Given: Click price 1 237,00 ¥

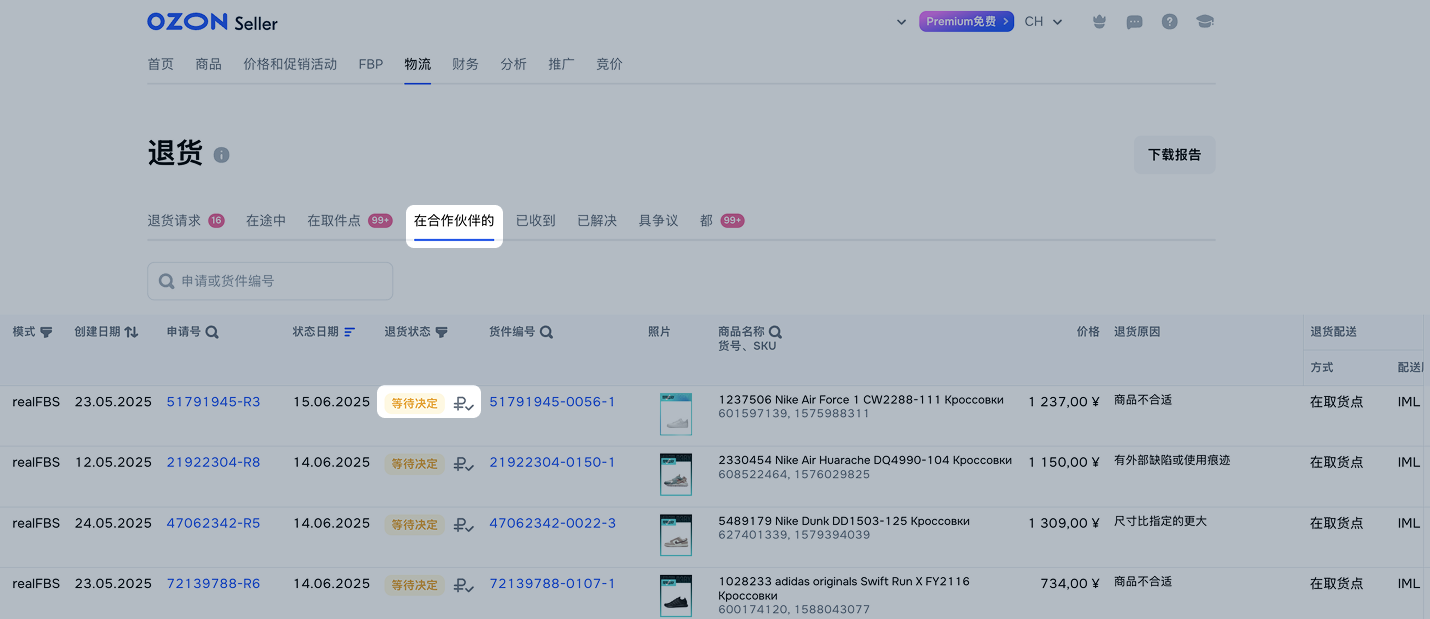Looking at the screenshot, I should [x=1064, y=402].
